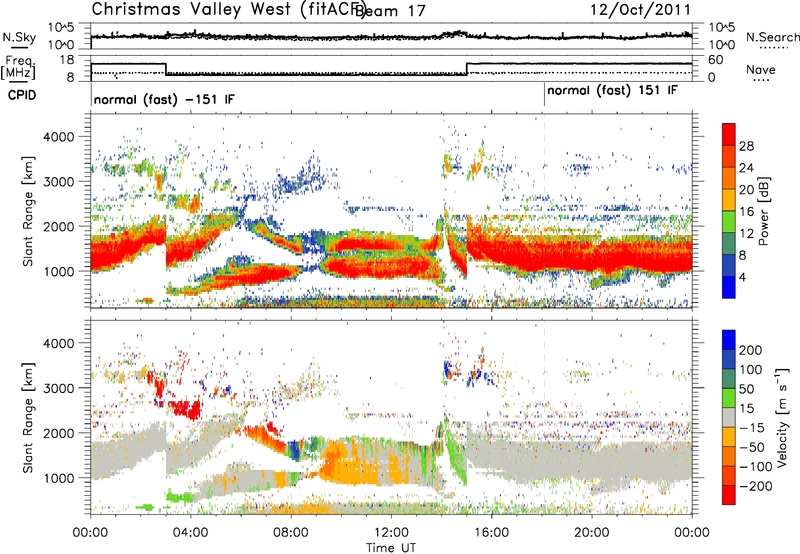The height and width of the screenshot is (554, 800).
Task: Click the '16:00' time axis tick label
Action: click(x=491, y=533)
